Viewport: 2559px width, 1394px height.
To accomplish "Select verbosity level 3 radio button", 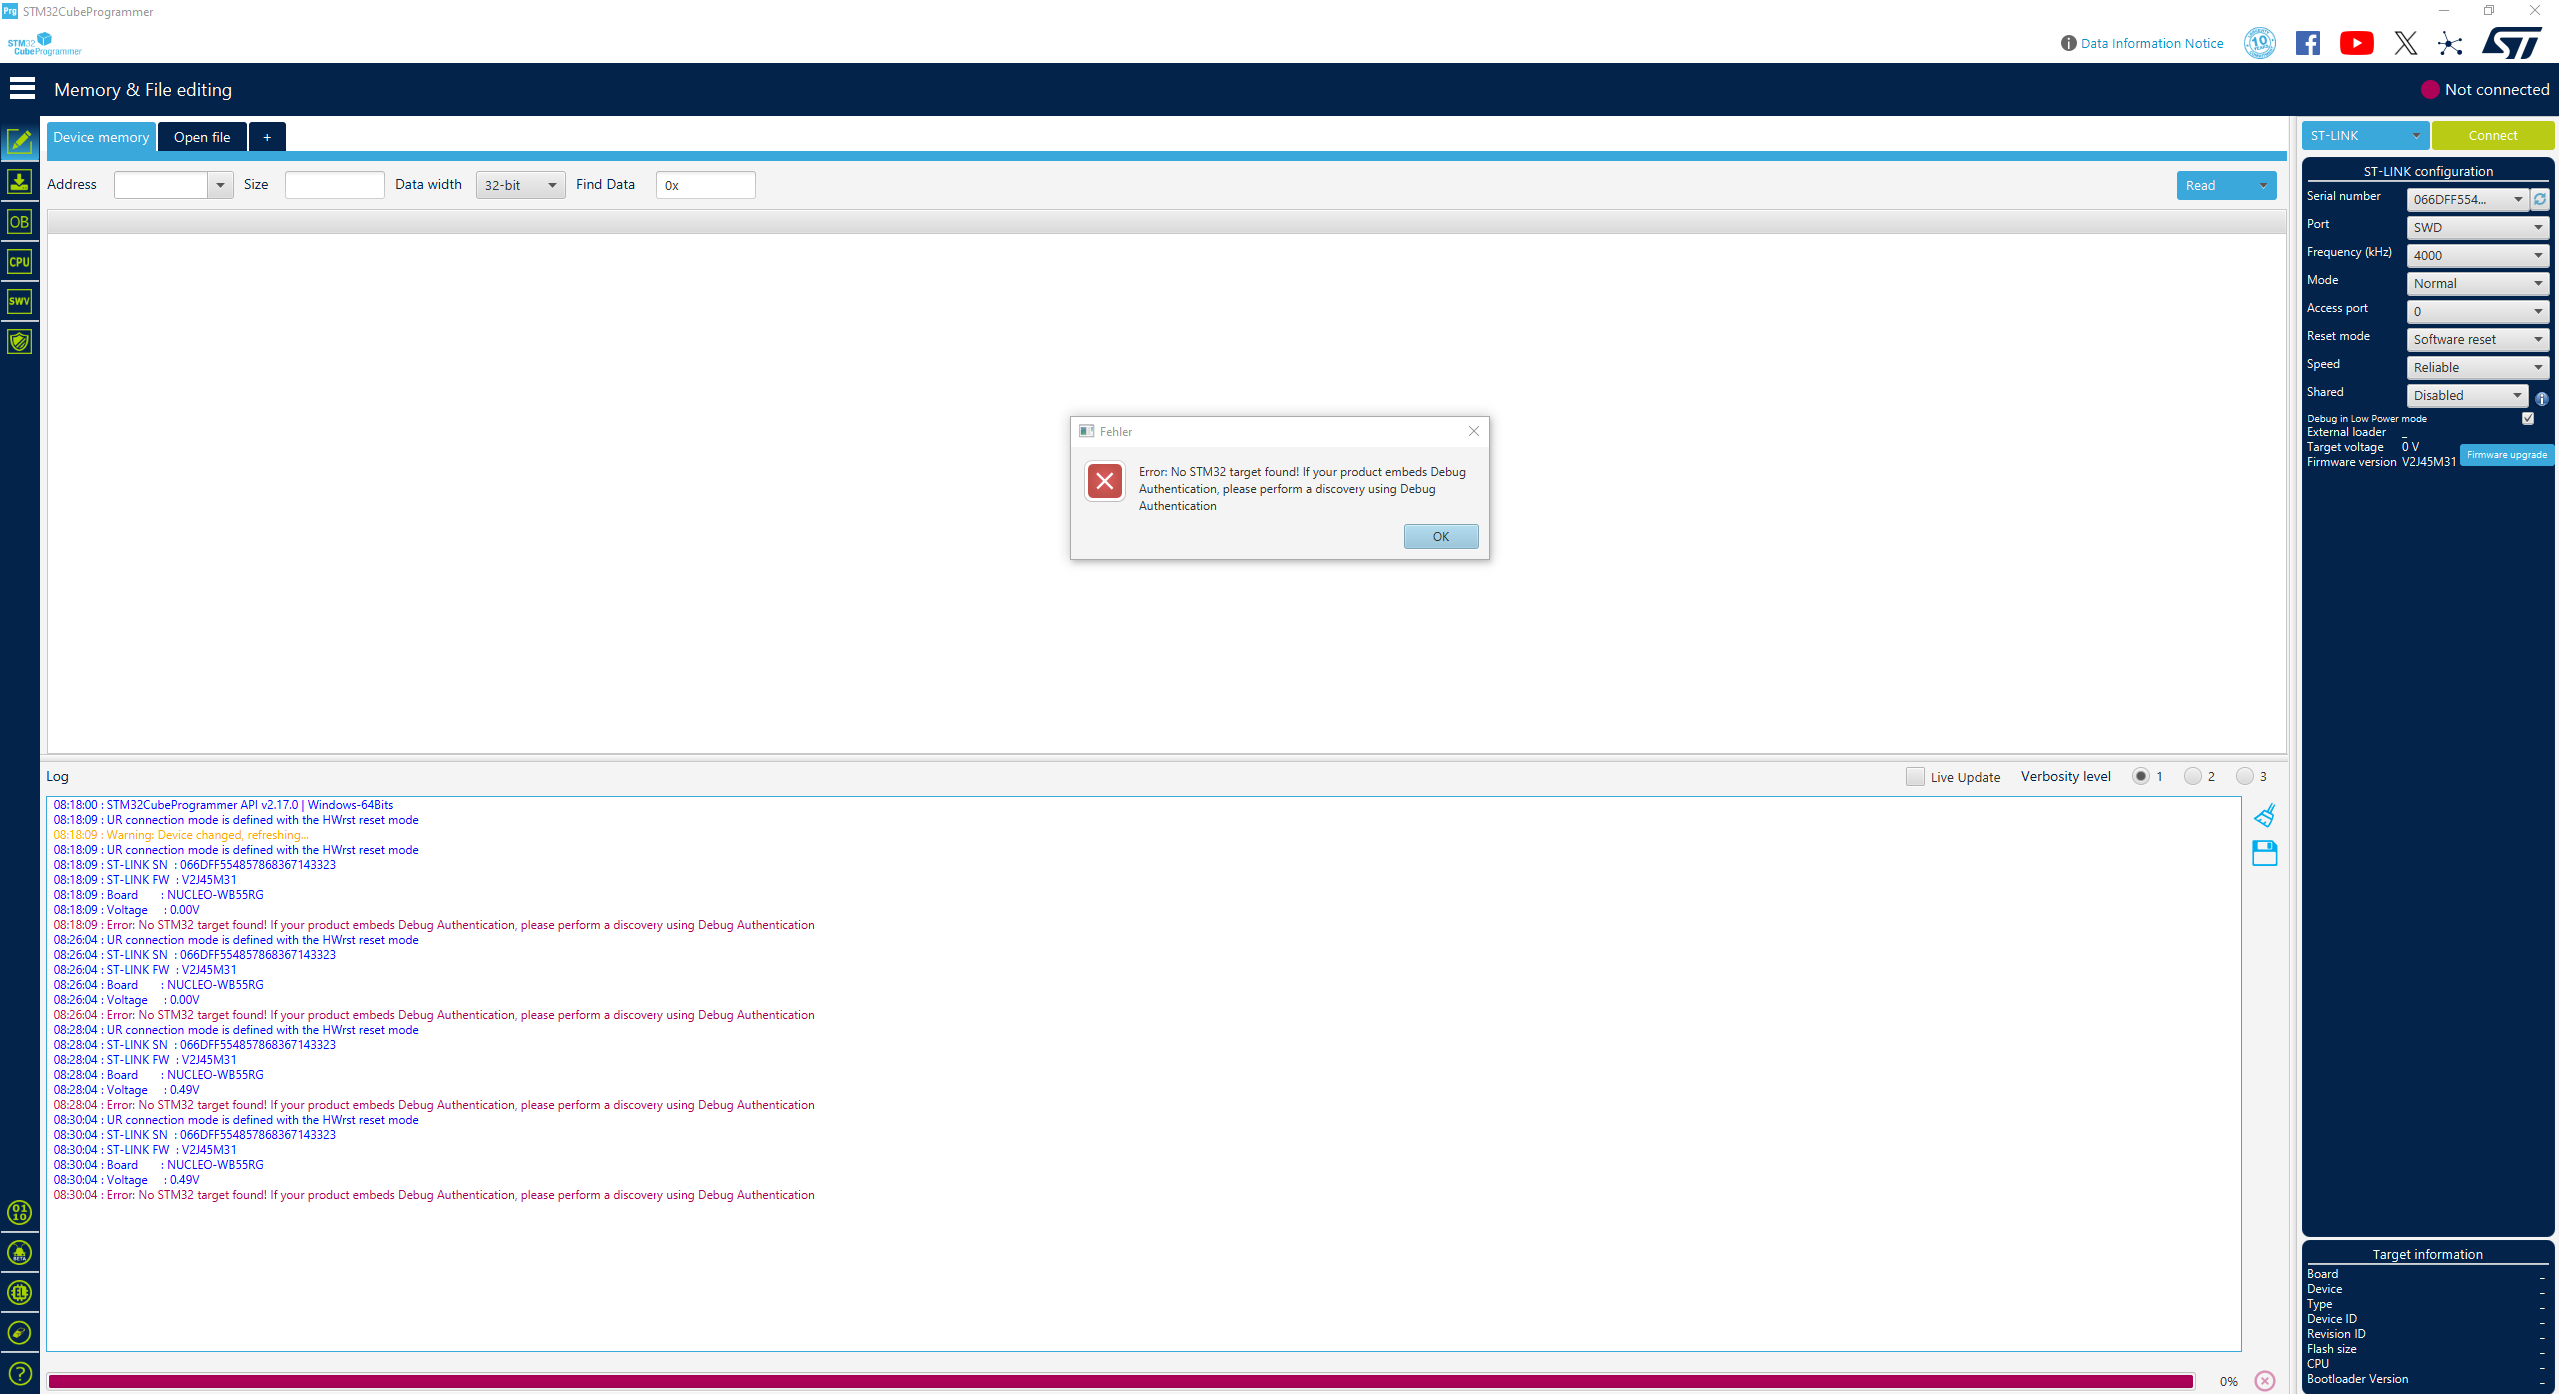I will (x=2245, y=776).
